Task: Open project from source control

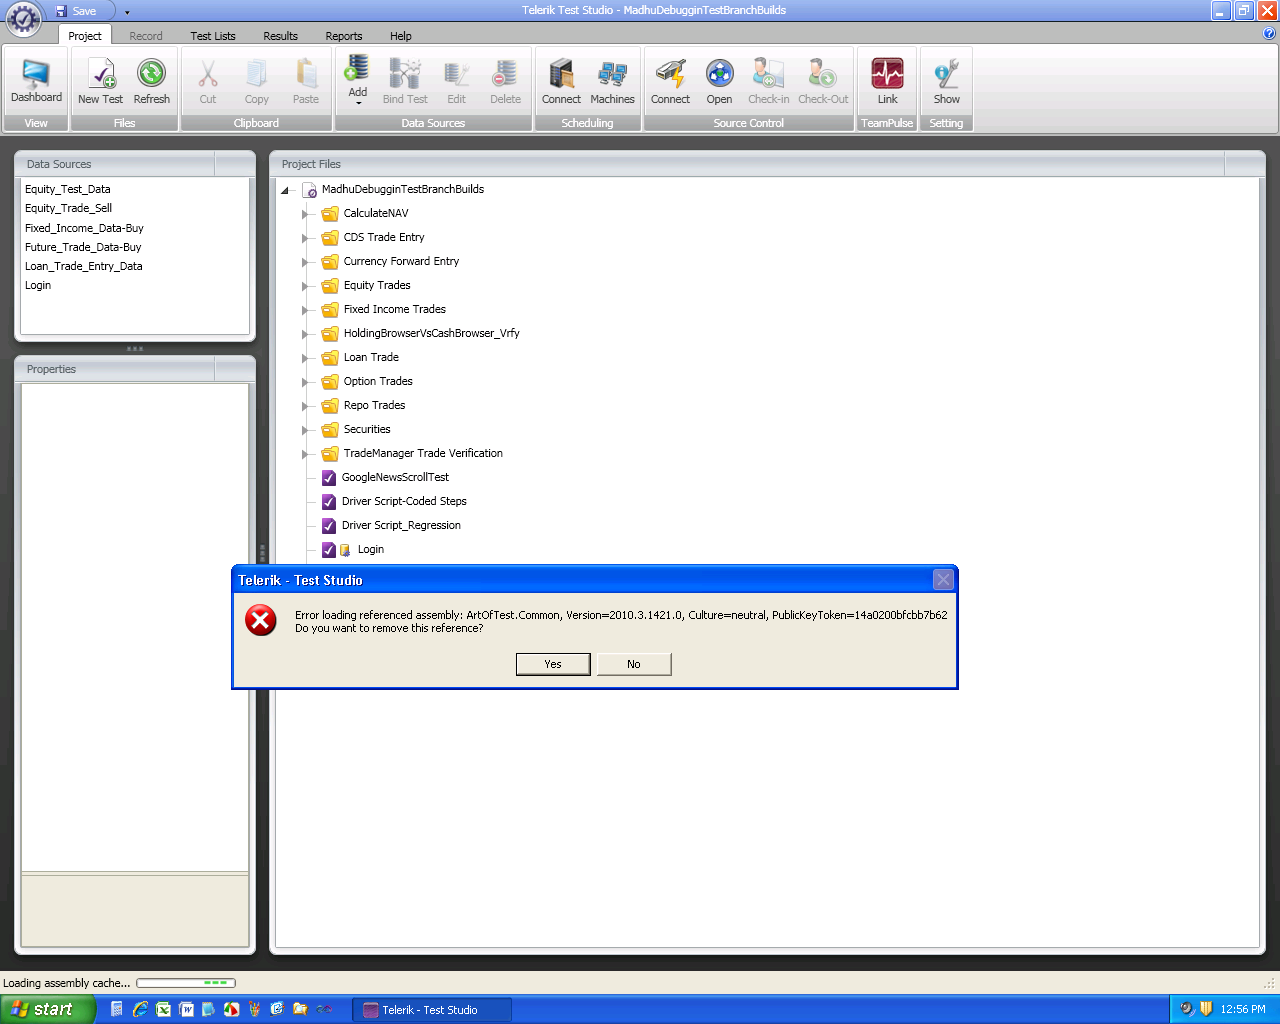Action: (x=719, y=82)
